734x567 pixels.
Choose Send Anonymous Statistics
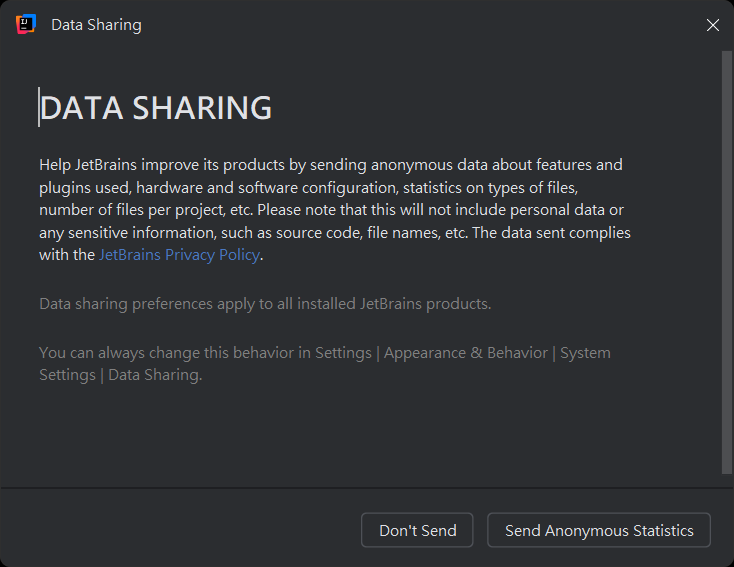[599, 530]
